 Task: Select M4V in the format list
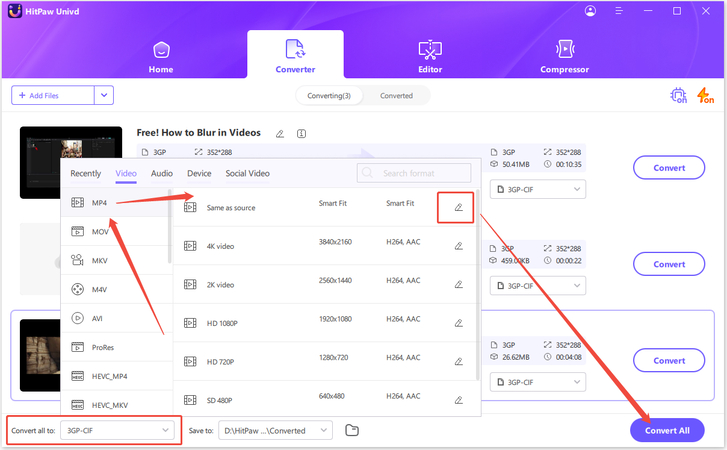[116, 289]
